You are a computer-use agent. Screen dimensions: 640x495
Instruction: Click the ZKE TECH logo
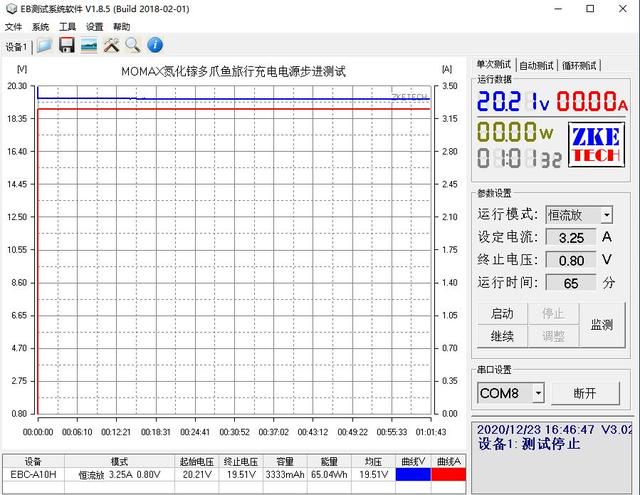(x=596, y=145)
